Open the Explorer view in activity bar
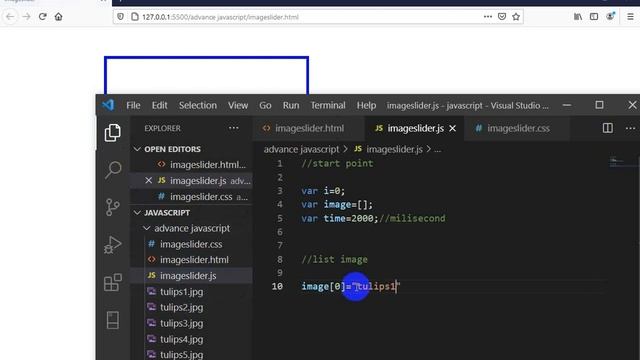The height and width of the screenshot is (360, 640). [x=113, y=133]
